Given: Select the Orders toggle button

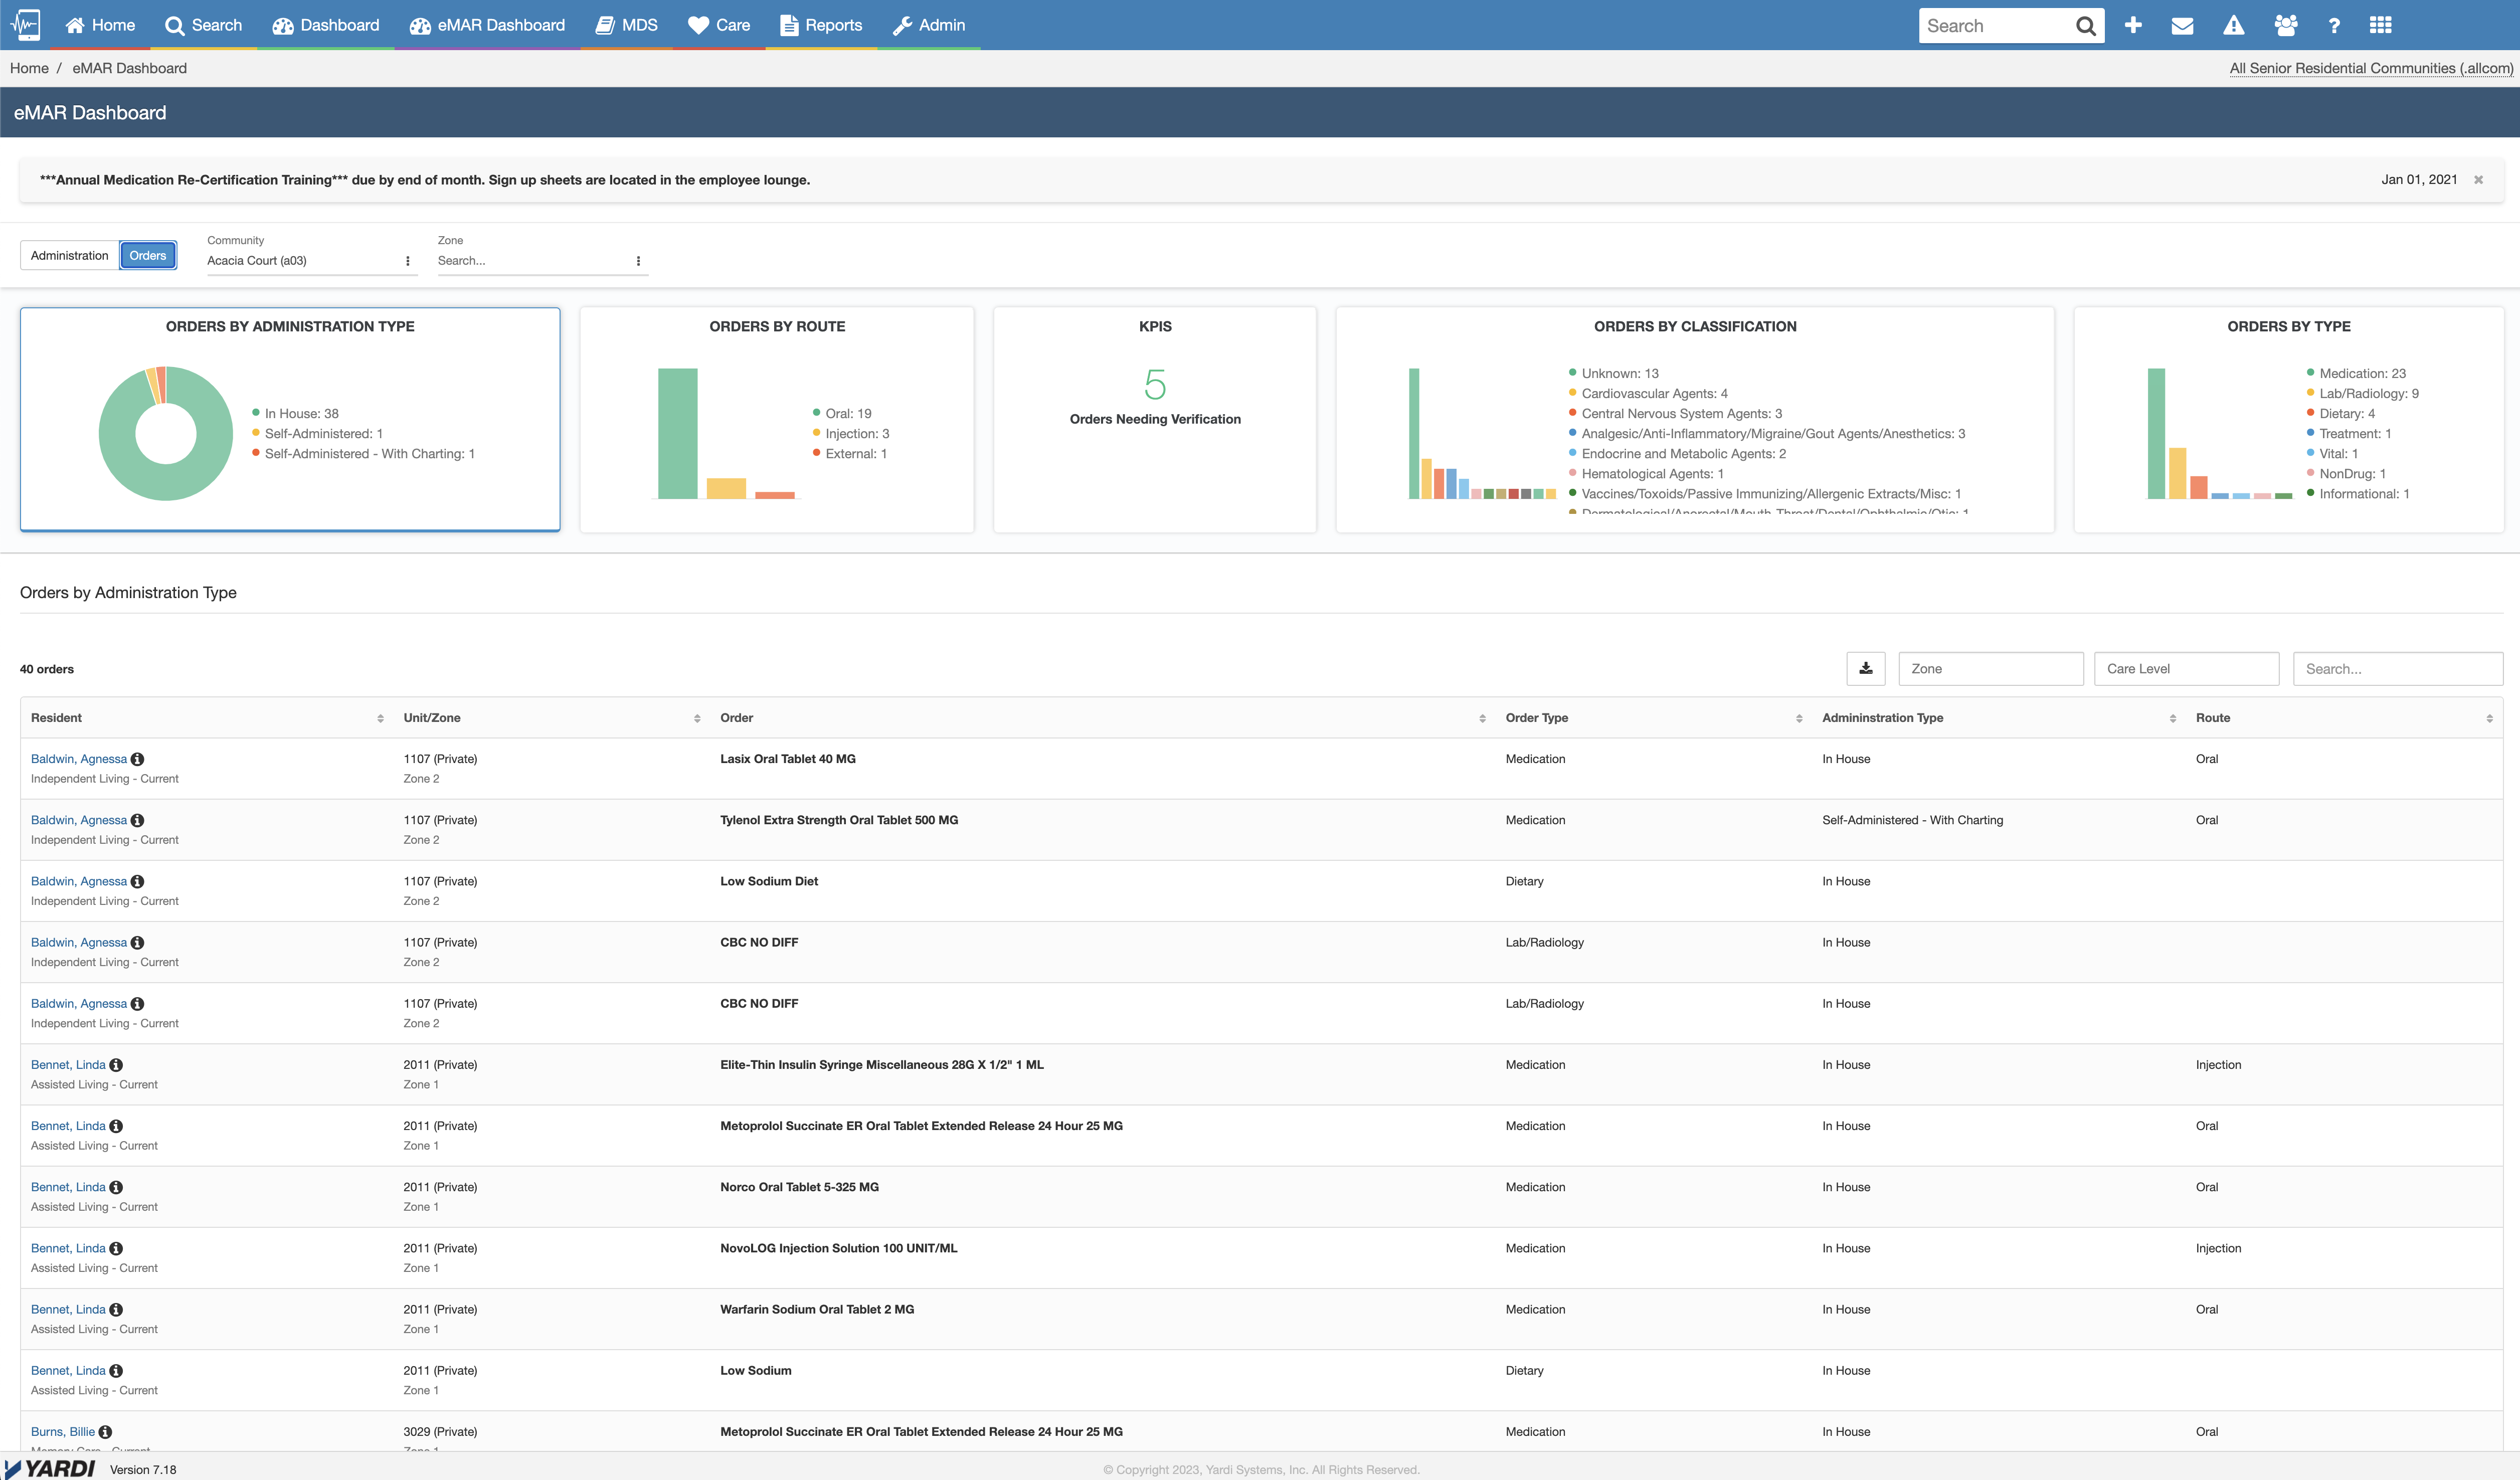Looking at the screenshot, I should (x=148, y=255).
